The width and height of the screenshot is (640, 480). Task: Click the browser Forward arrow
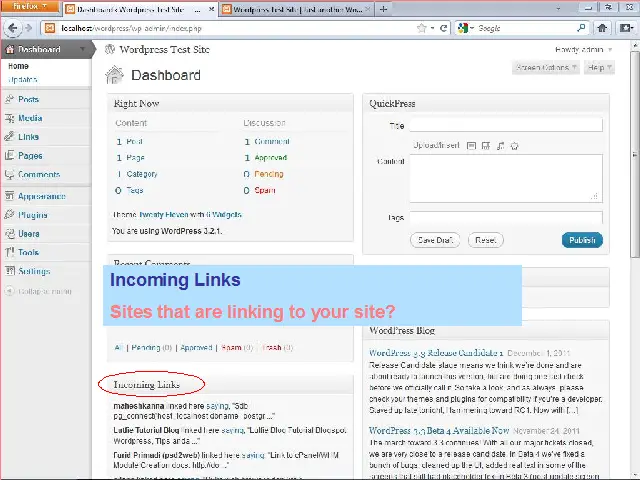(x=28, y=28)
